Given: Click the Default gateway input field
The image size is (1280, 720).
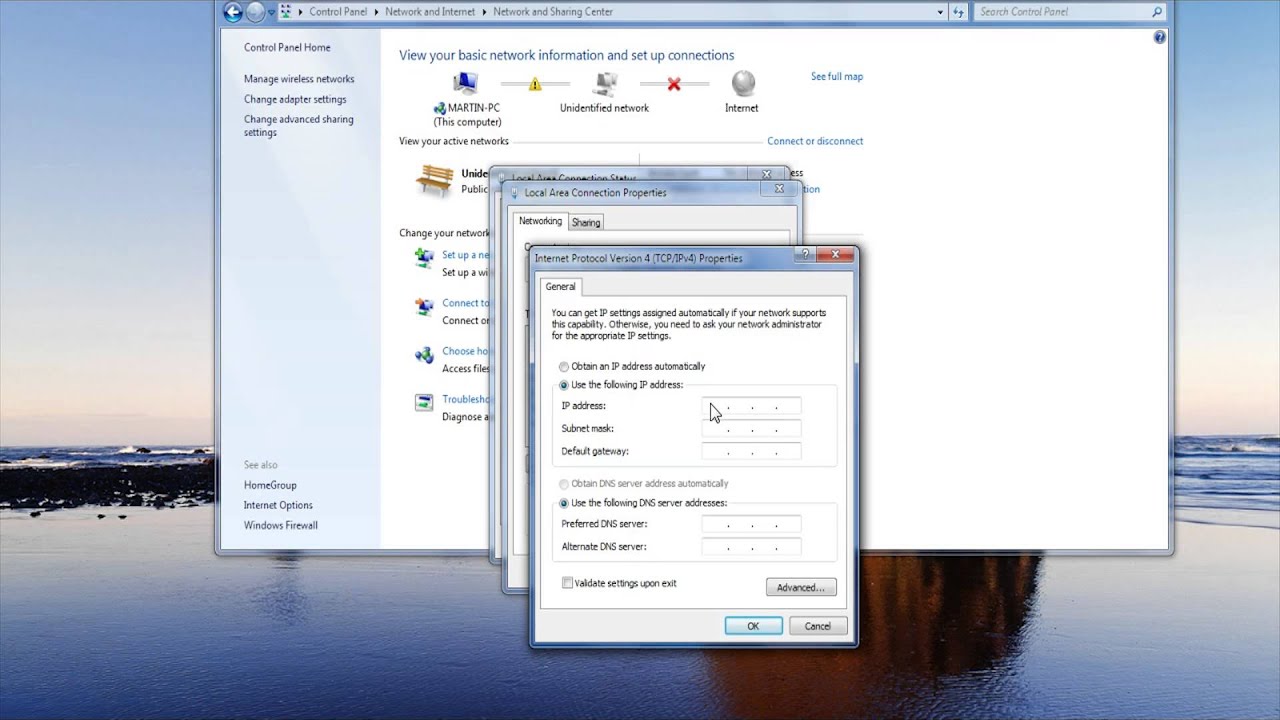Looking at the screenshot, I should 751,452.
